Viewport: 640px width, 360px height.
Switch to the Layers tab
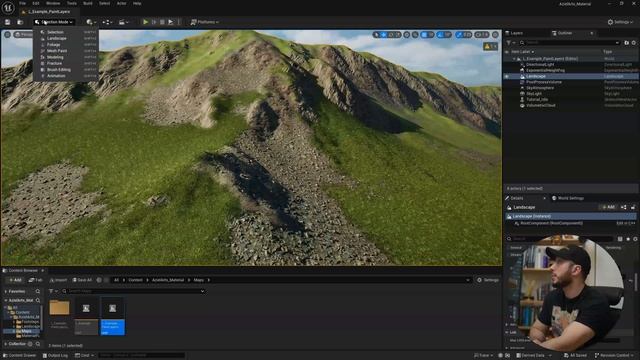pyautogui.click(x=514, y=33)
